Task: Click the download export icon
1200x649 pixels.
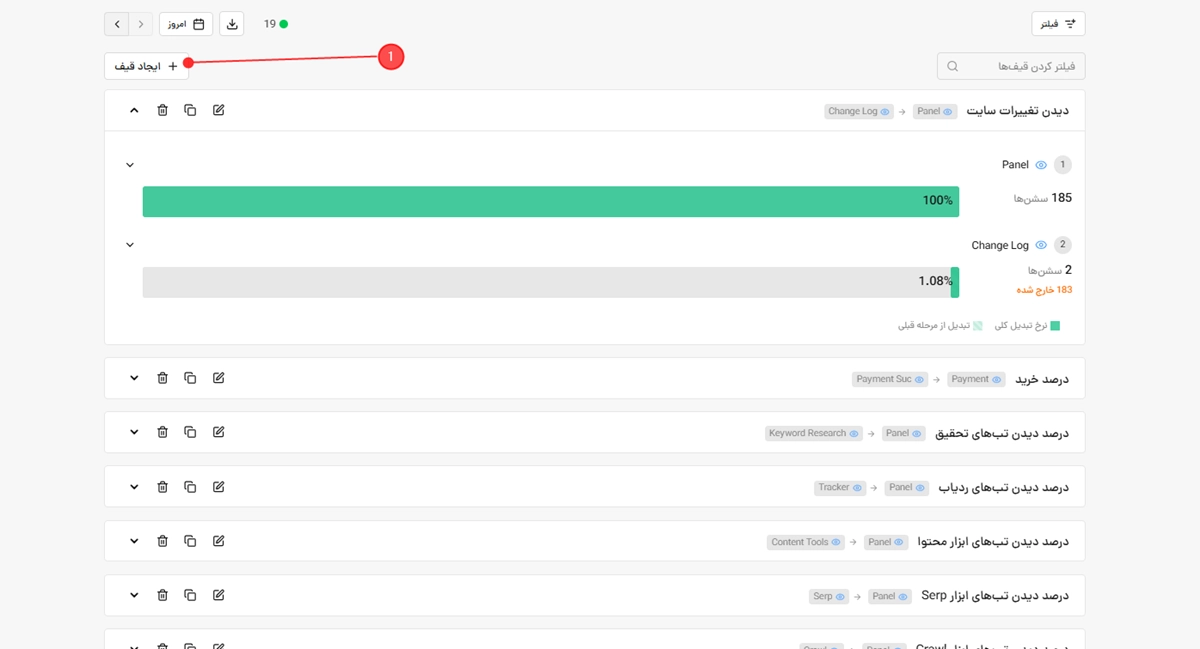Action: tap(232, 24)
